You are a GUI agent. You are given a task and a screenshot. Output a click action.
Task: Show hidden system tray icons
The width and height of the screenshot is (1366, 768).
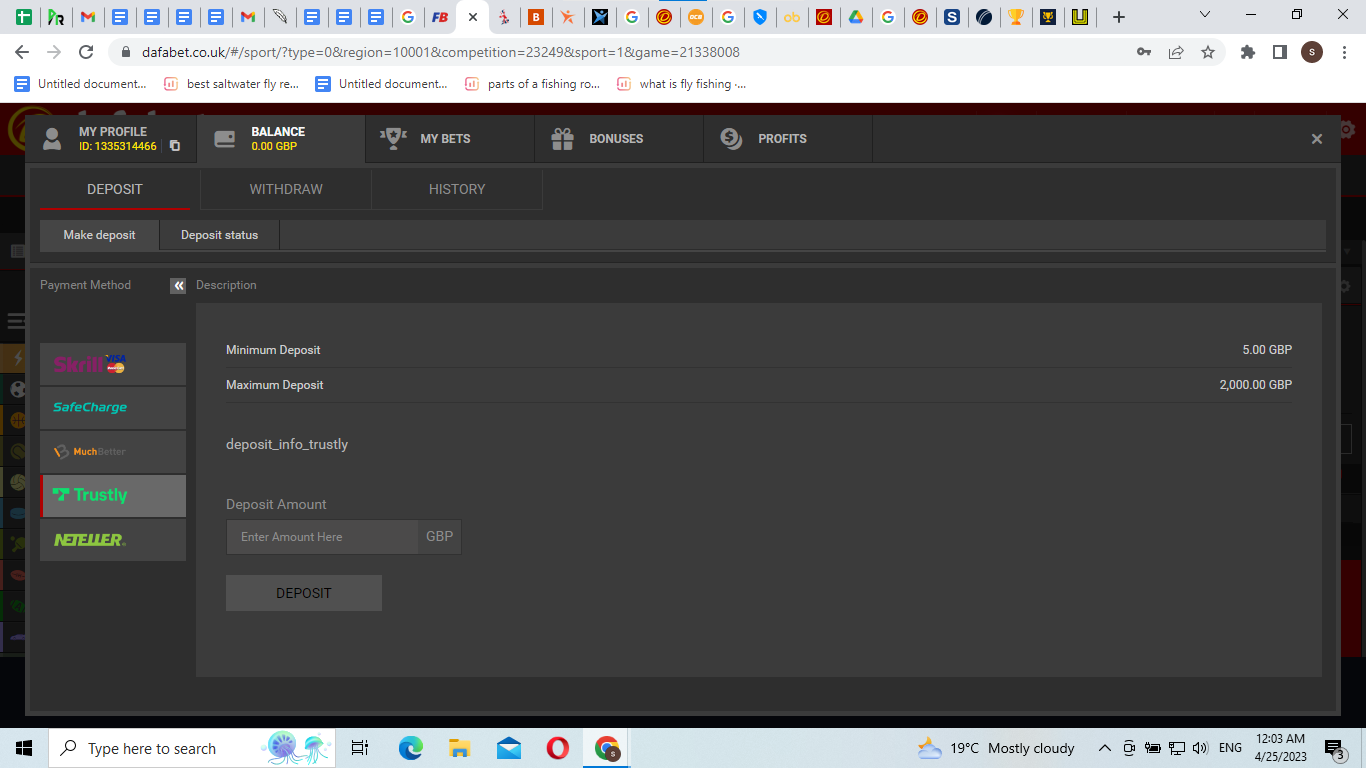pos(1105,748)
